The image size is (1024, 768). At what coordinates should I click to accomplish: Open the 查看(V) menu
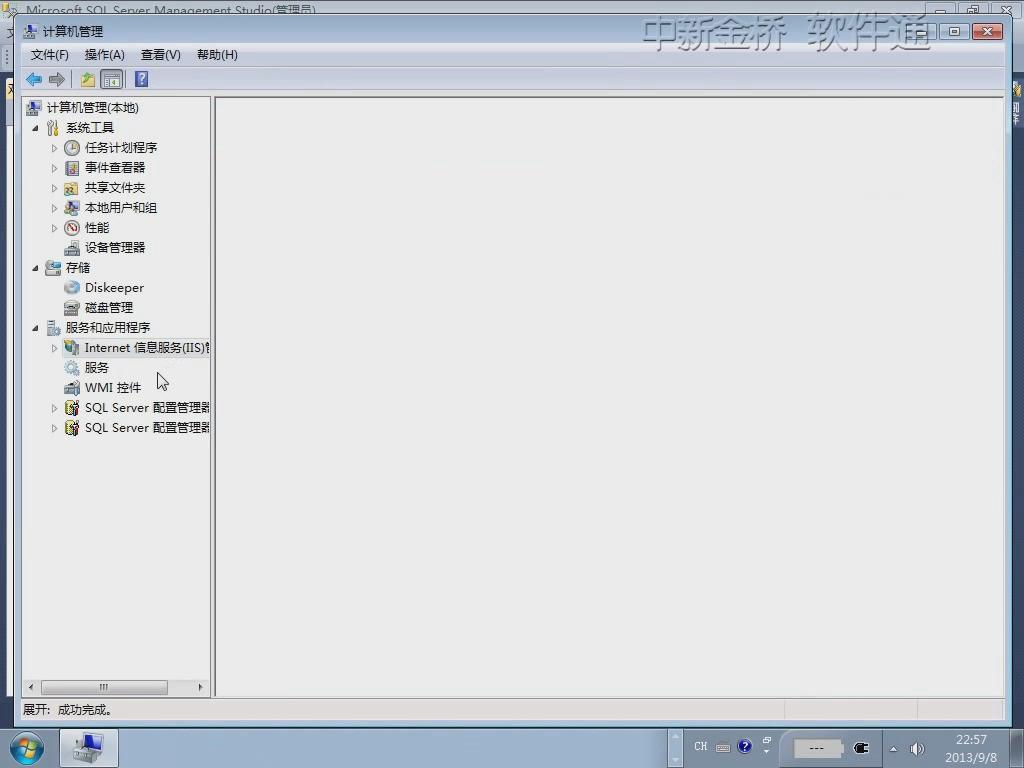[x=161, y=55]
